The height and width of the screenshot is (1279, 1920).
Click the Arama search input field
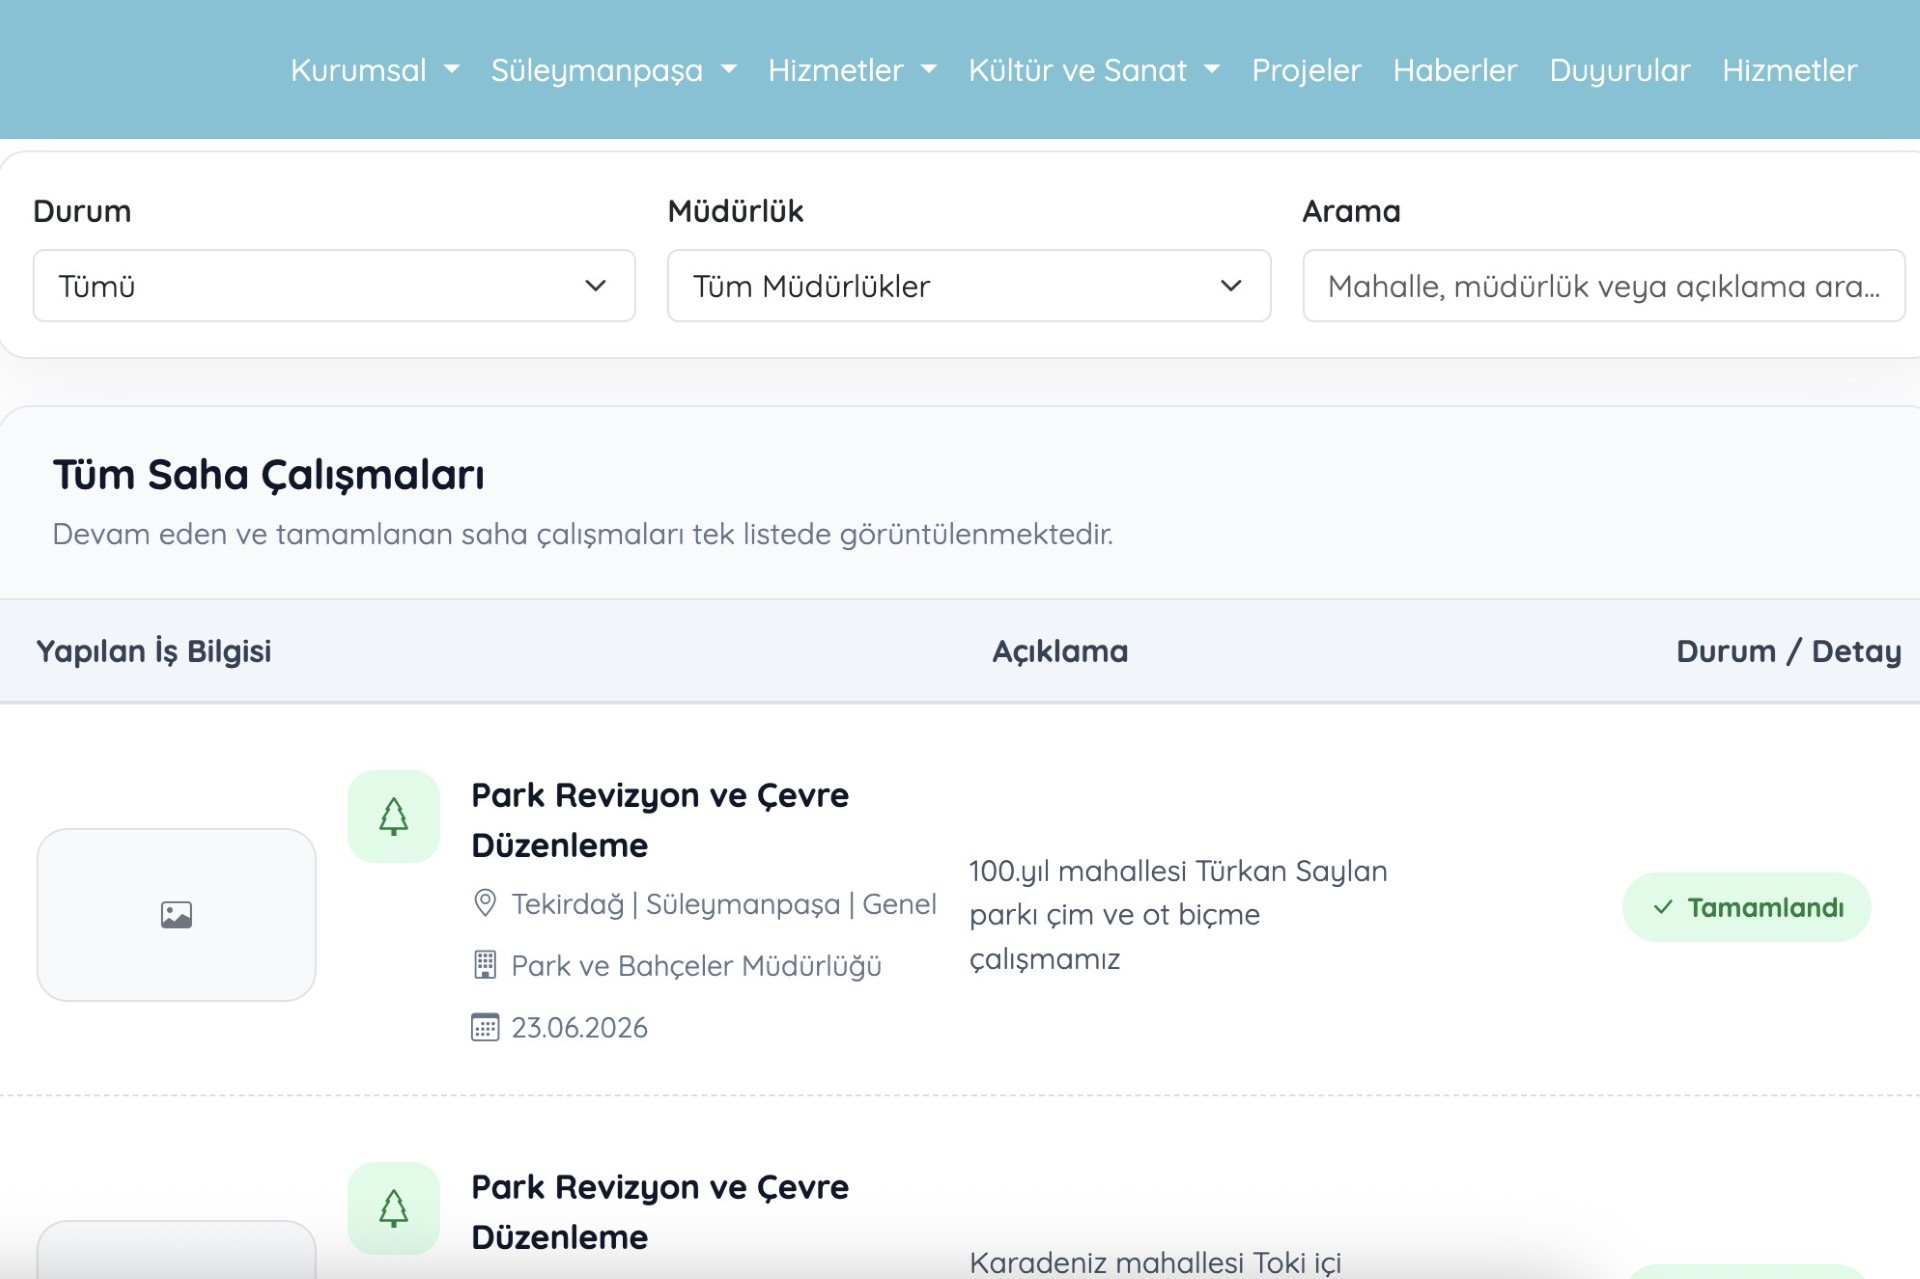tap(1603, 286)
